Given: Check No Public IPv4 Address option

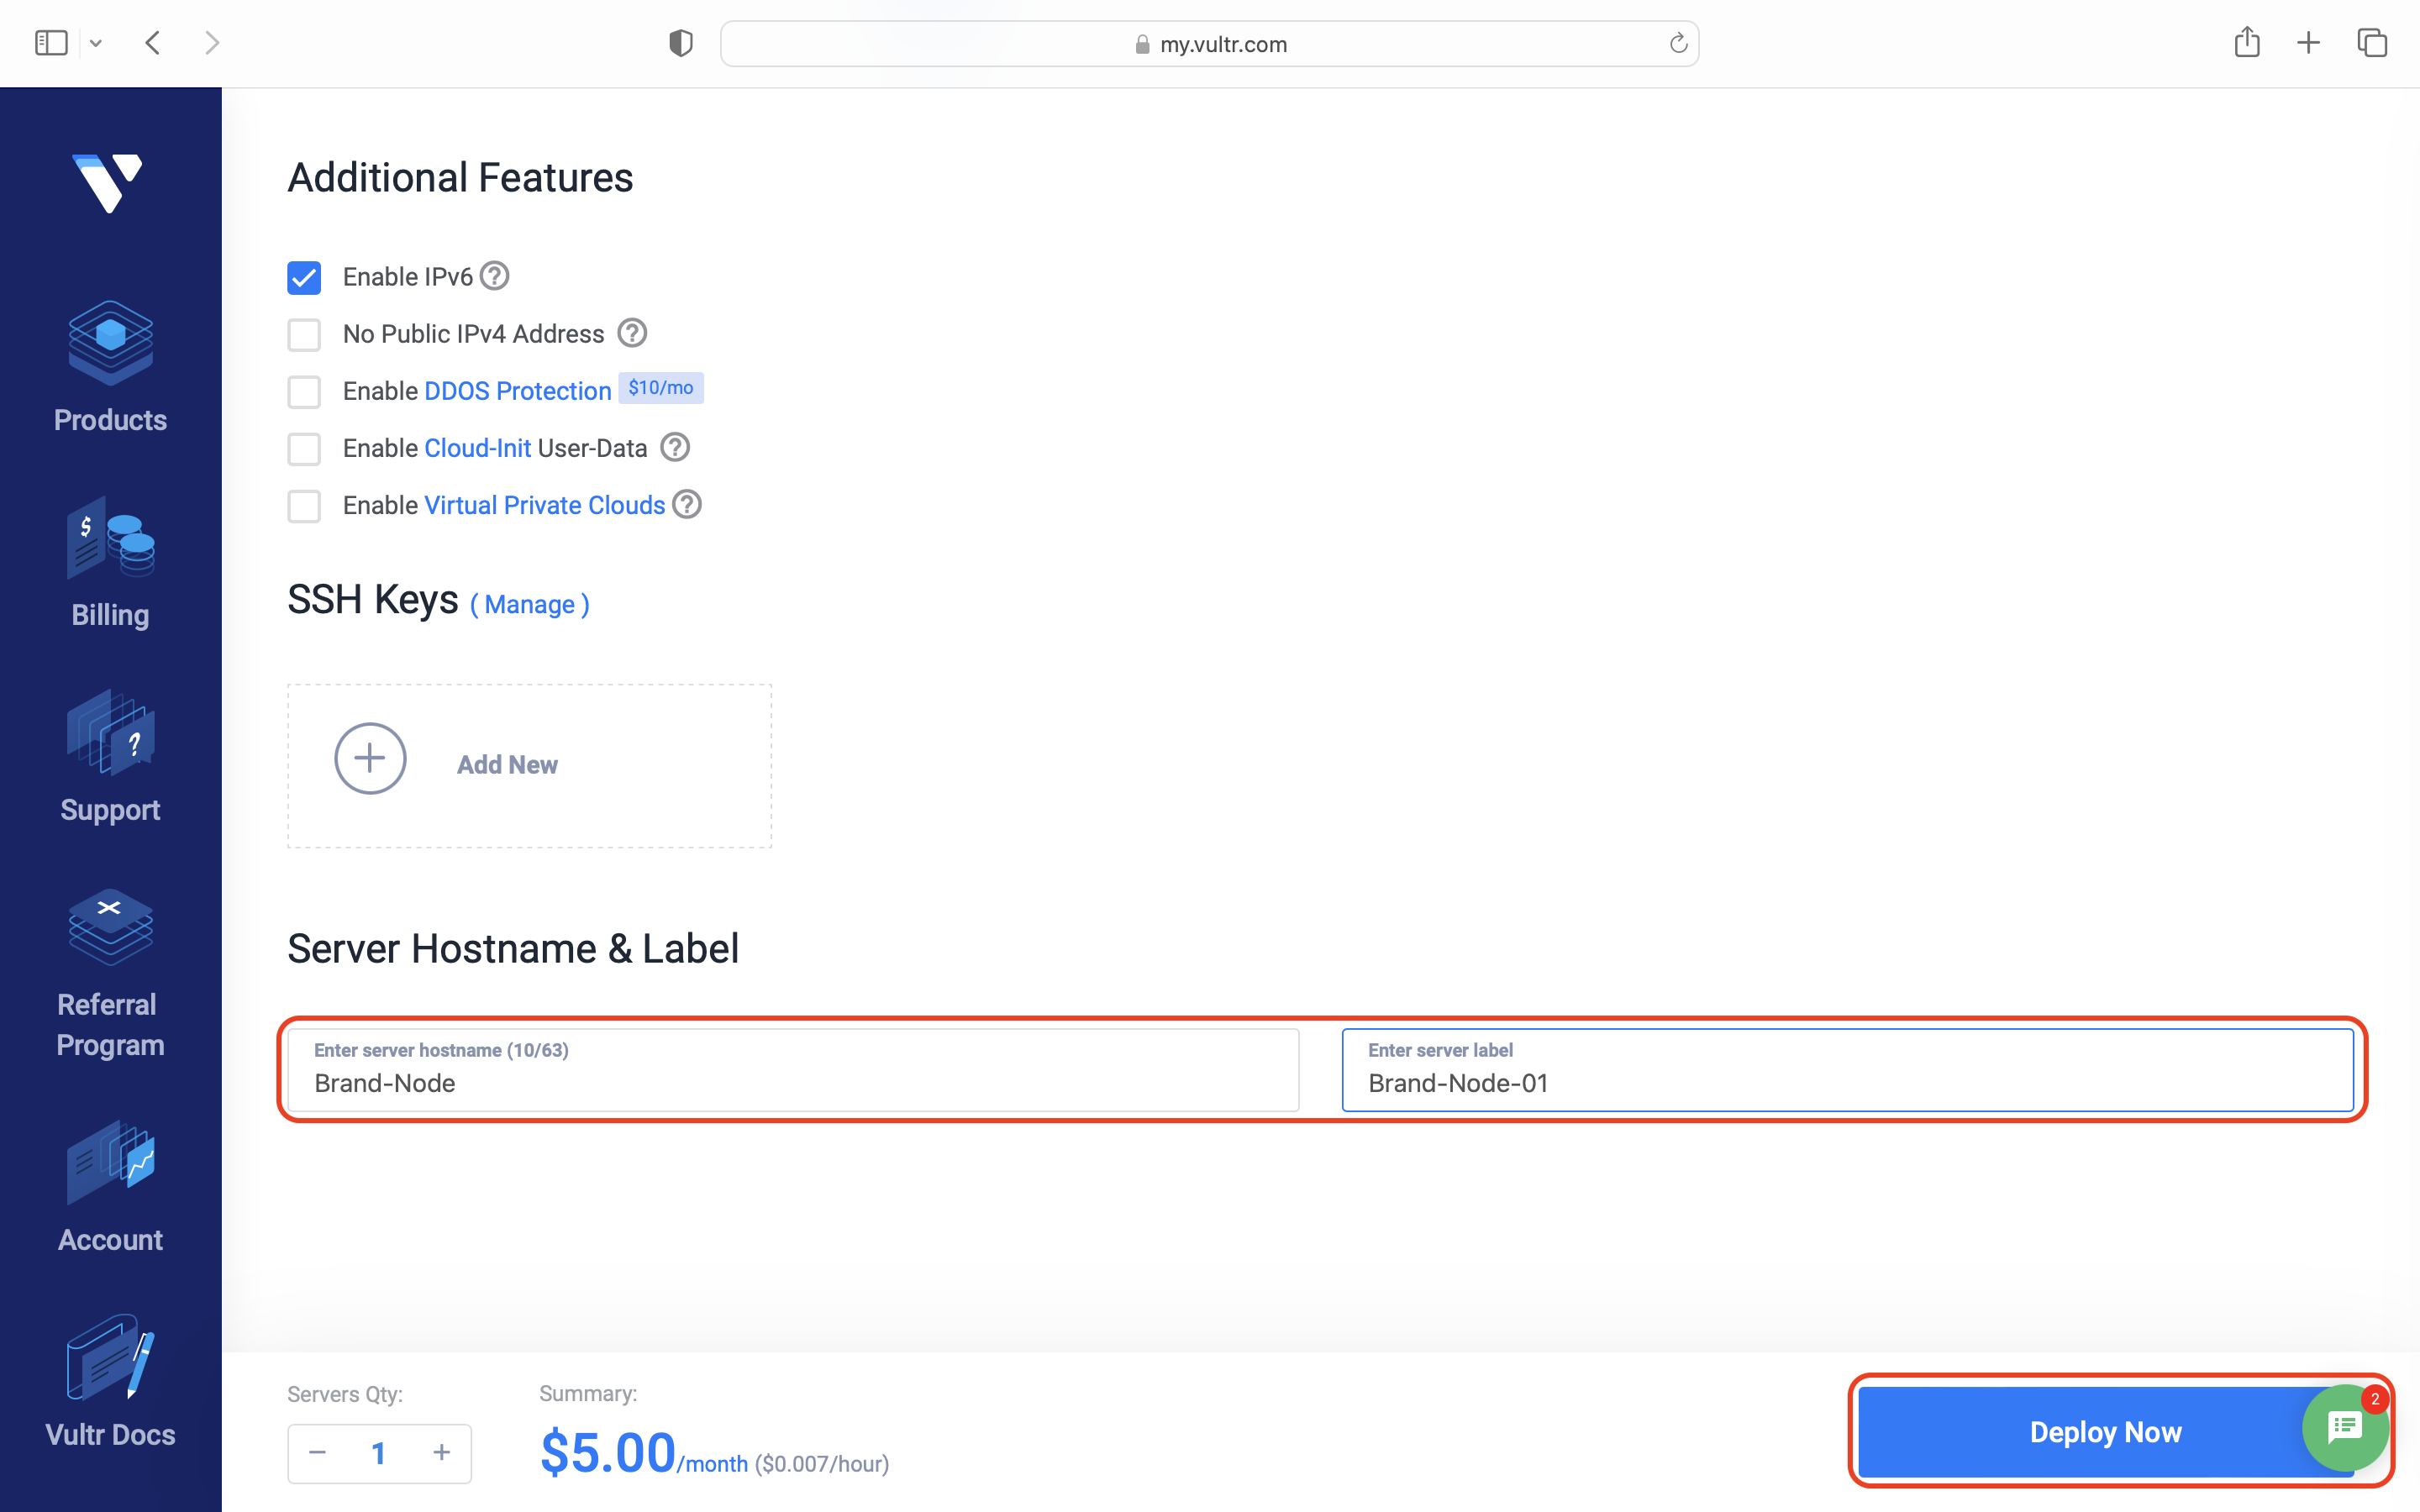Looking at the screenshot, I should pyautogui.click(x=304, y=334).
